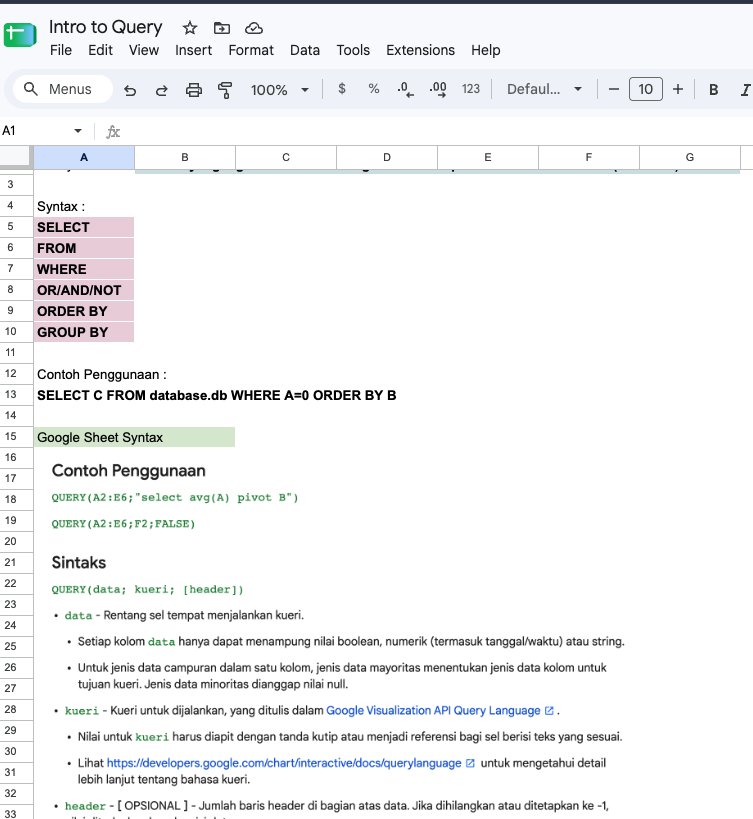Click the fx function icon
The image size is (753, 819).
click(113, 132)
